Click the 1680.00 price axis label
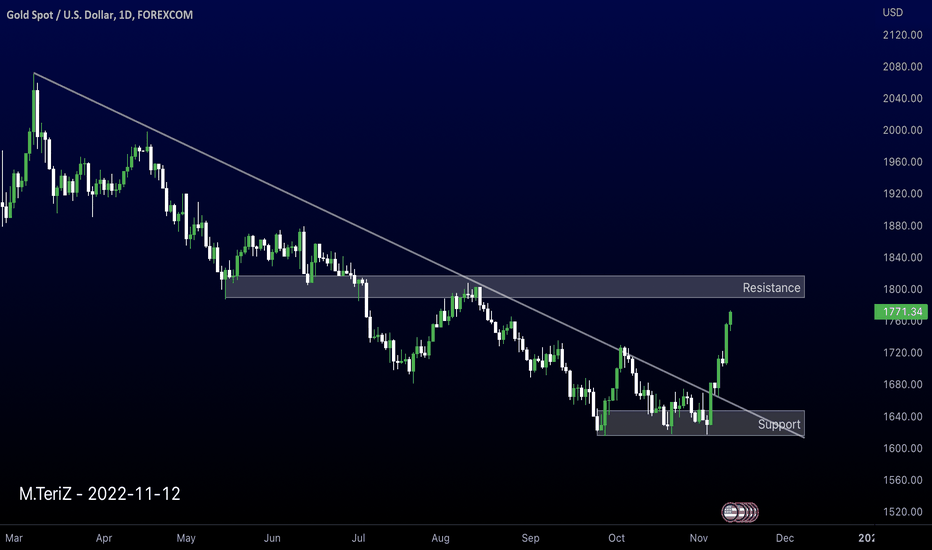Viewport: 932px width, 550px height. point(902,385)
